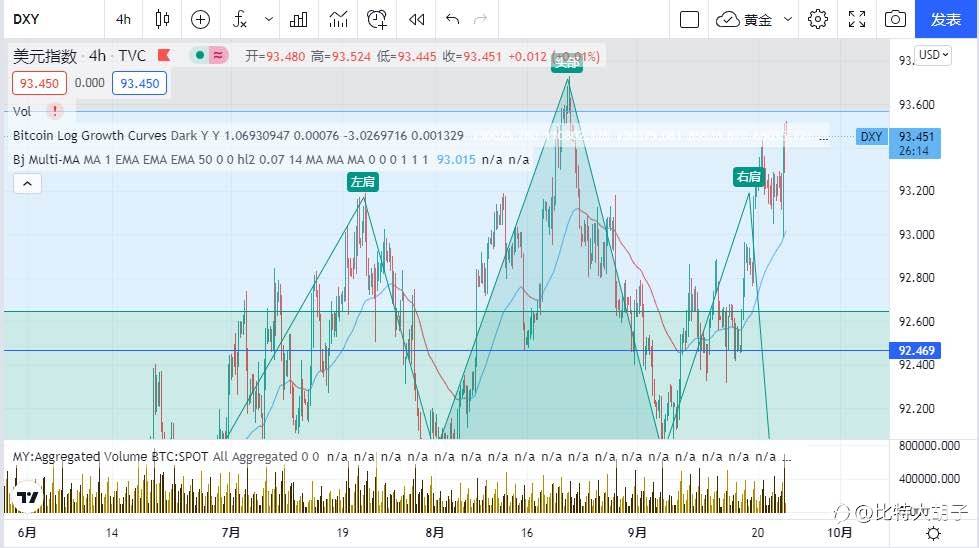Select Bitcoin Log Growth Curves indicator legend

coord(238,135)
